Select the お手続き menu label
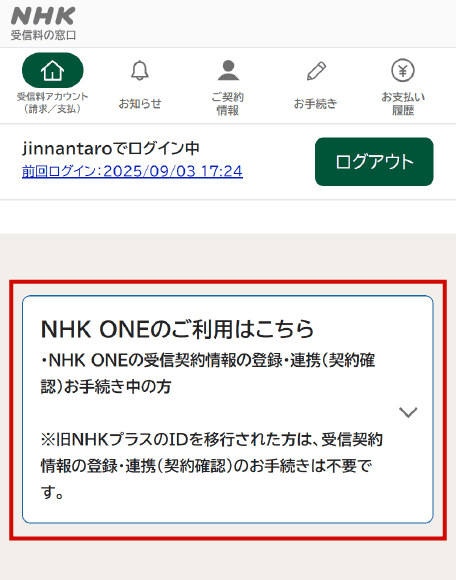456x580 pixels. (315, 104)
